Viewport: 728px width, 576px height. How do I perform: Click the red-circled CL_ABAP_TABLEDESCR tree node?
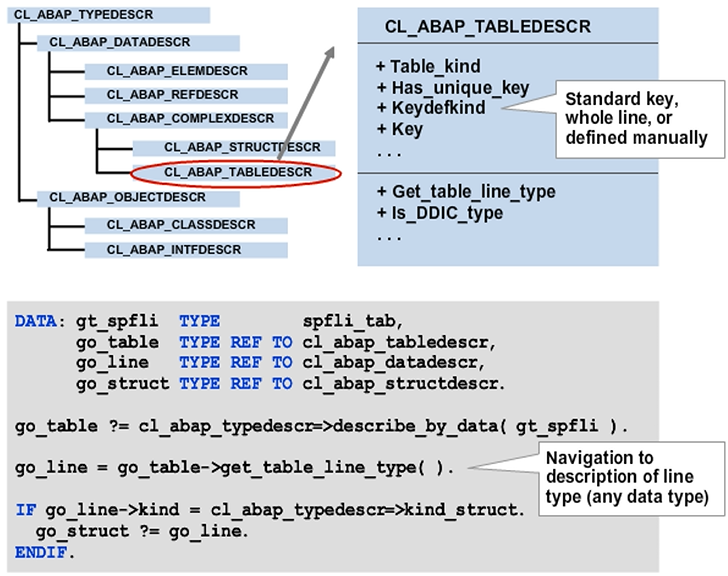[236, 172]
